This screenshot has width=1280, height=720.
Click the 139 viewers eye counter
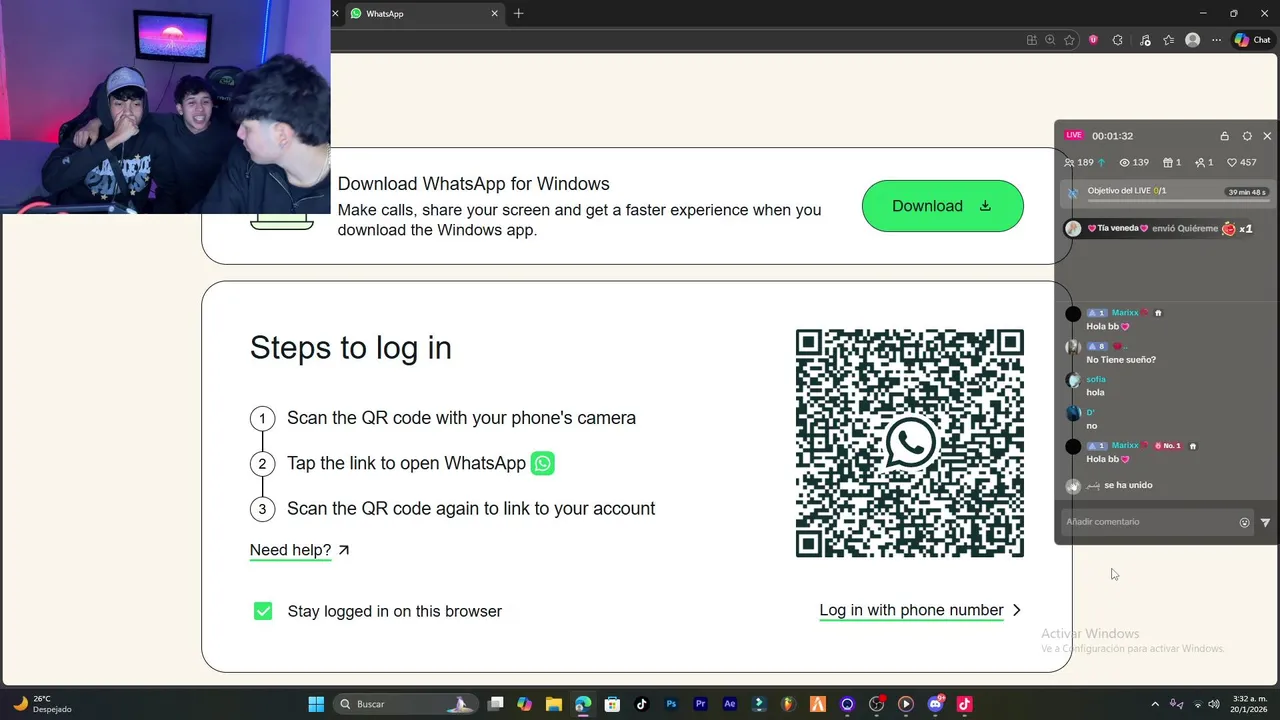coord(1133,162)
